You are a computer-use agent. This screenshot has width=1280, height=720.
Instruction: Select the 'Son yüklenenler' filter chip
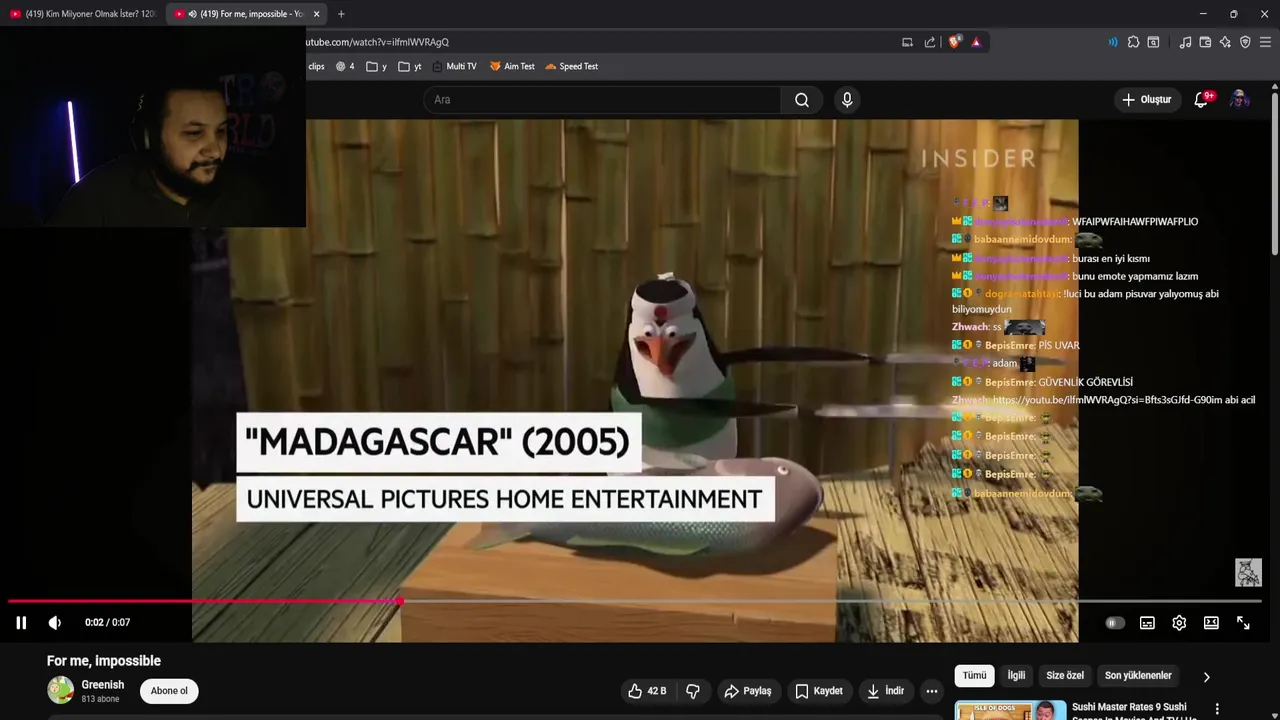click(x=1138, y=676)
